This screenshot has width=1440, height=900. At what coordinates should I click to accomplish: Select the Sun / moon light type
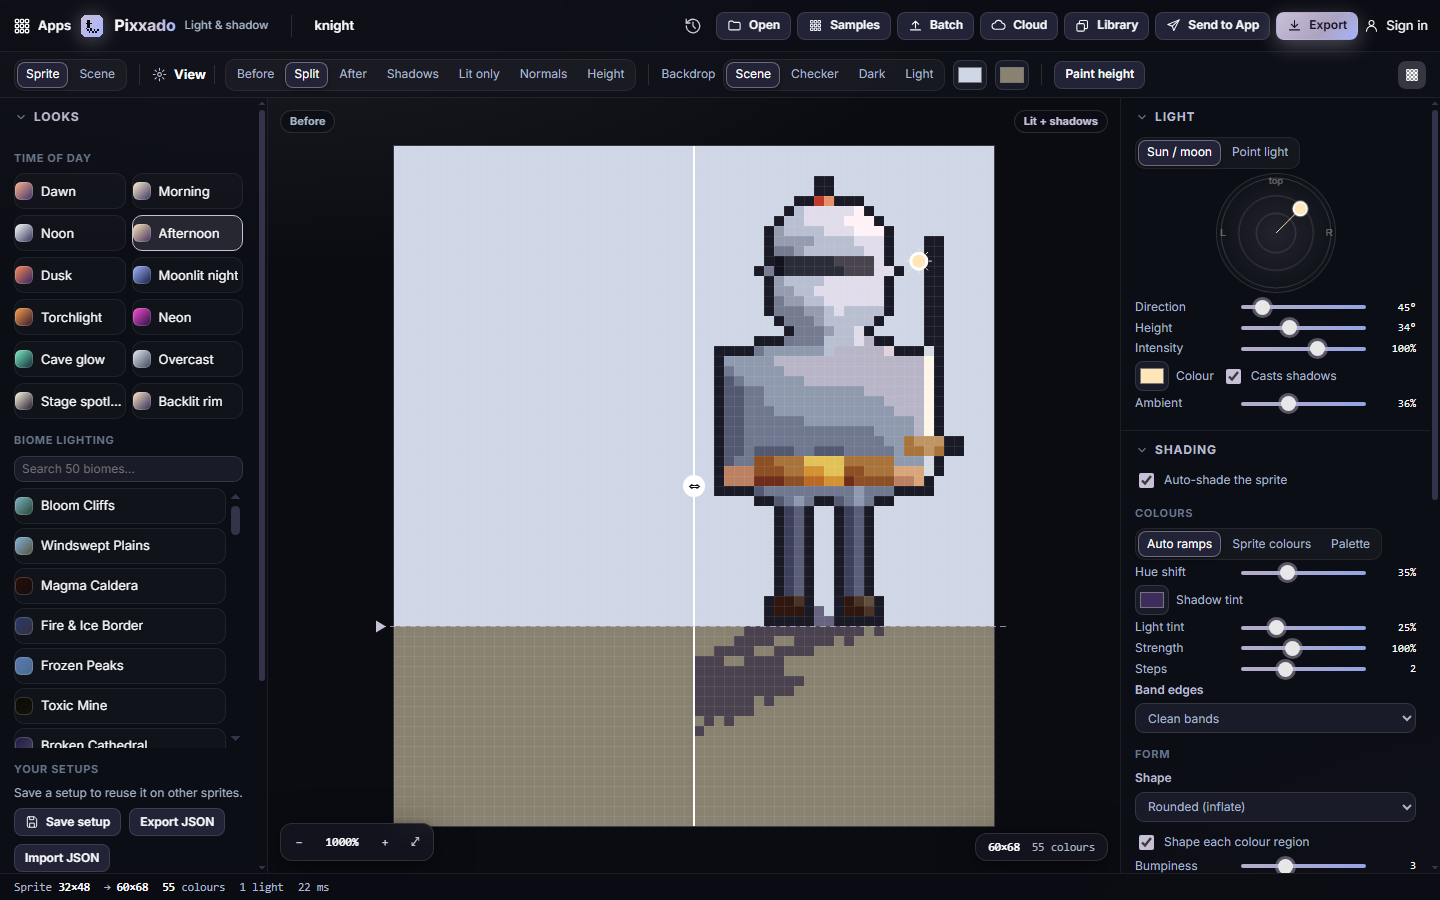(x=1179, y=152)
